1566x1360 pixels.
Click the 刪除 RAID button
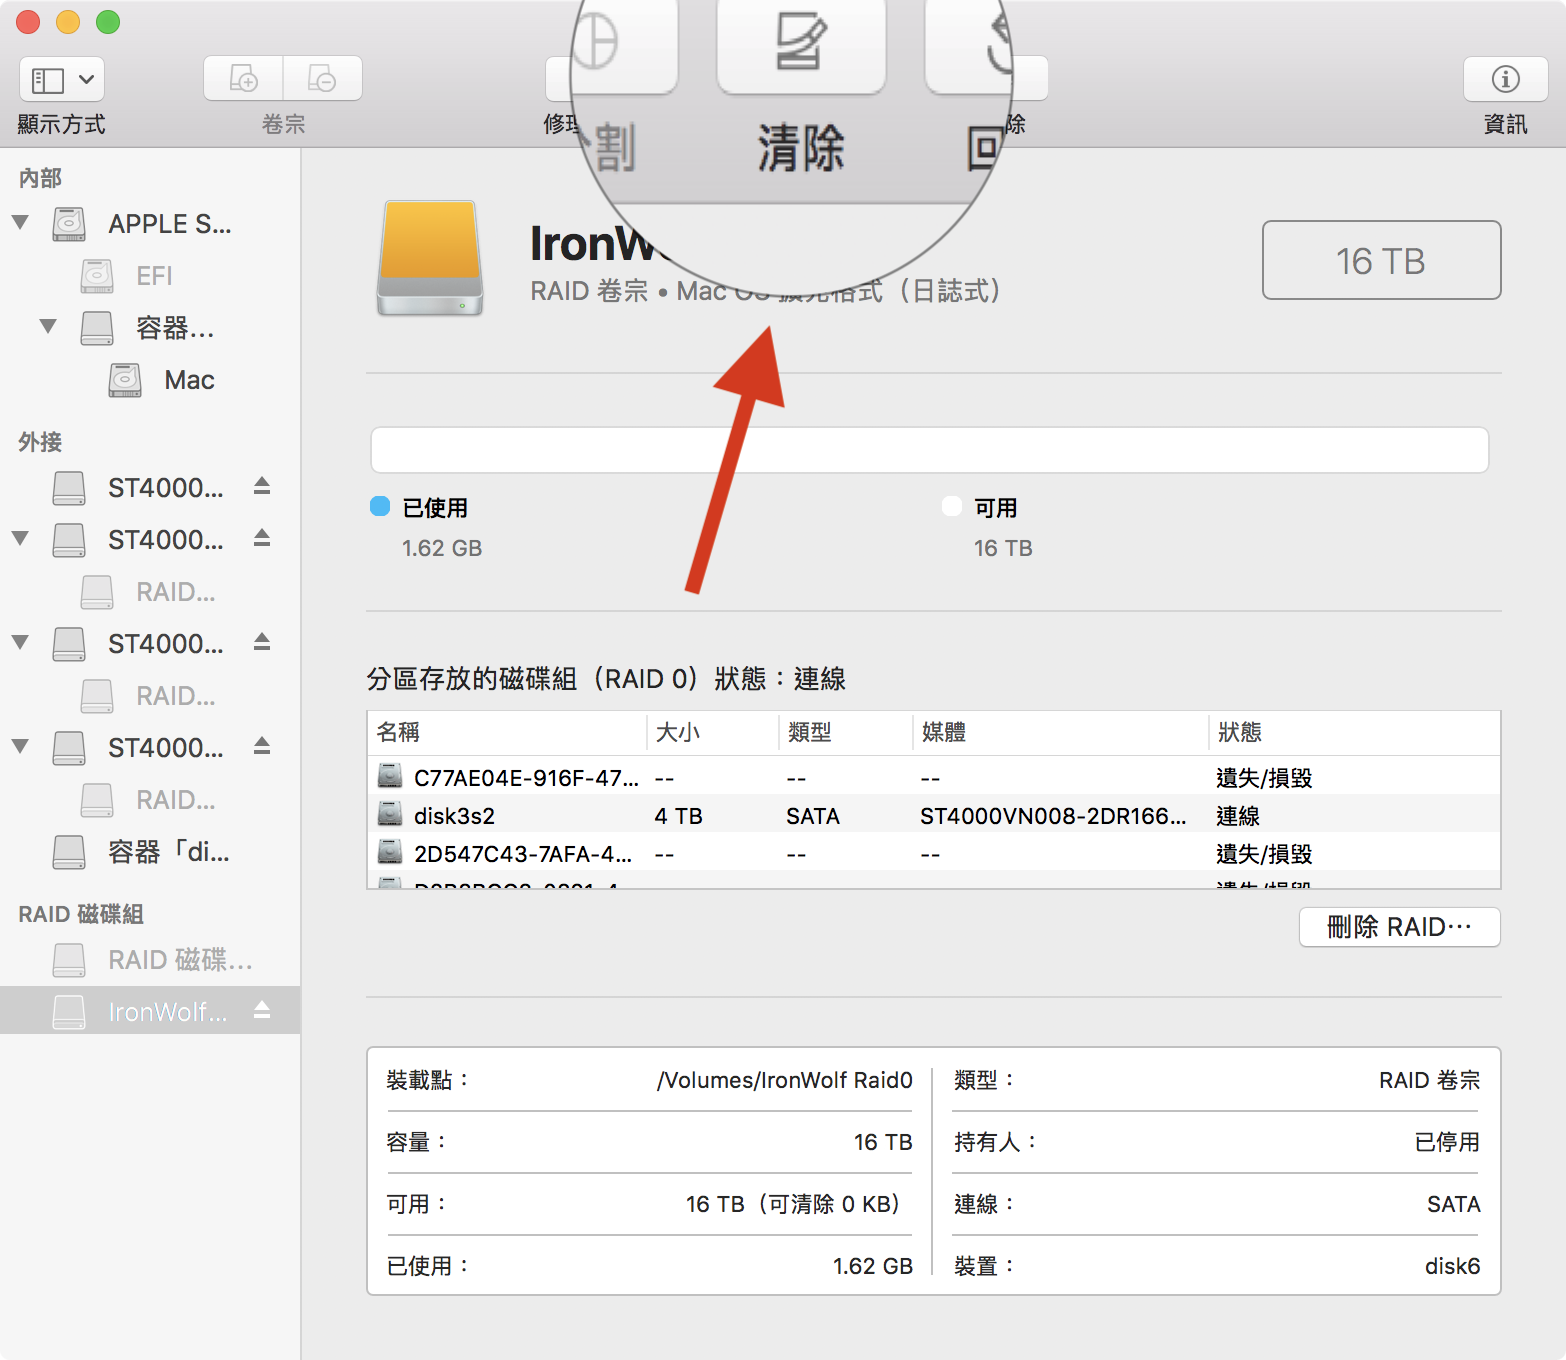point(1399,927)
